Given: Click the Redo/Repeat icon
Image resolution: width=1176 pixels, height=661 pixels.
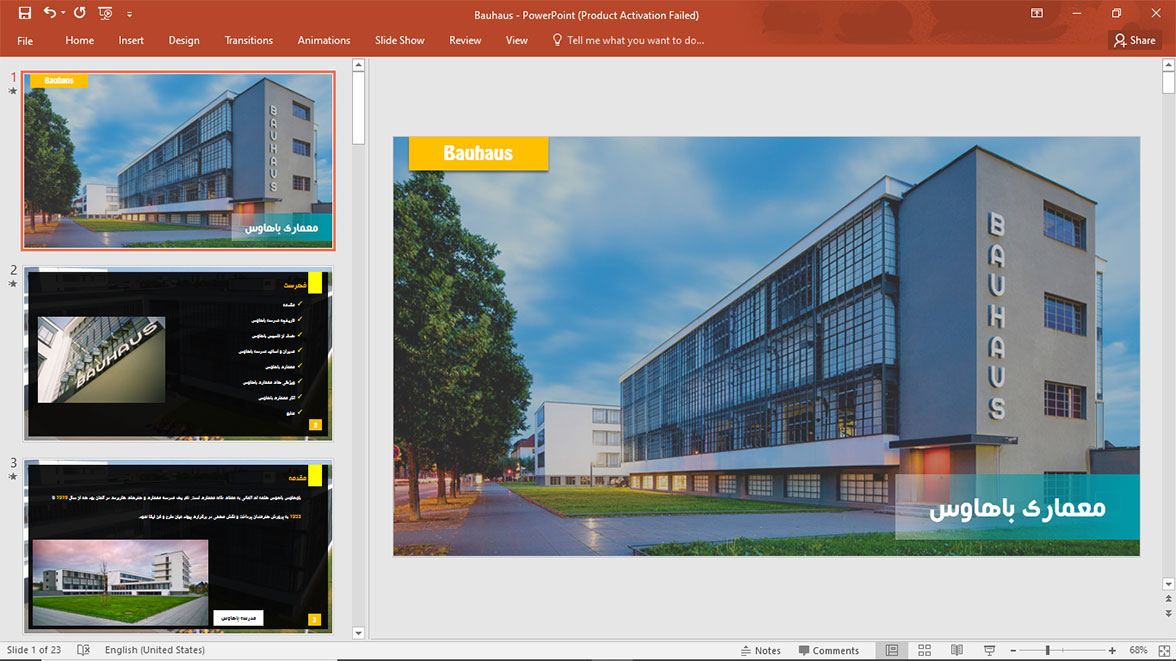Looking at the screenshot, I should (x=80, y=13).
